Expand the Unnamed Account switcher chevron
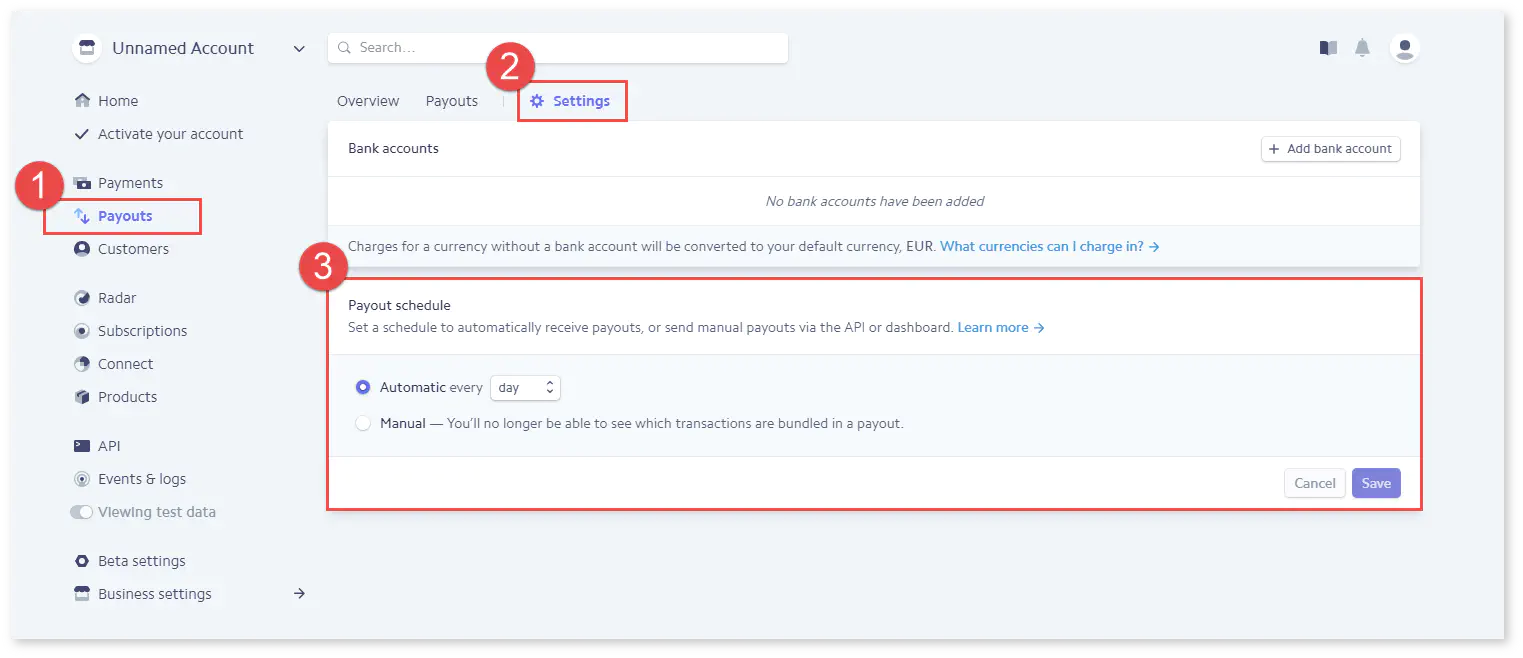The width and height of the screenshot is (1523, 658). (299, 48)
